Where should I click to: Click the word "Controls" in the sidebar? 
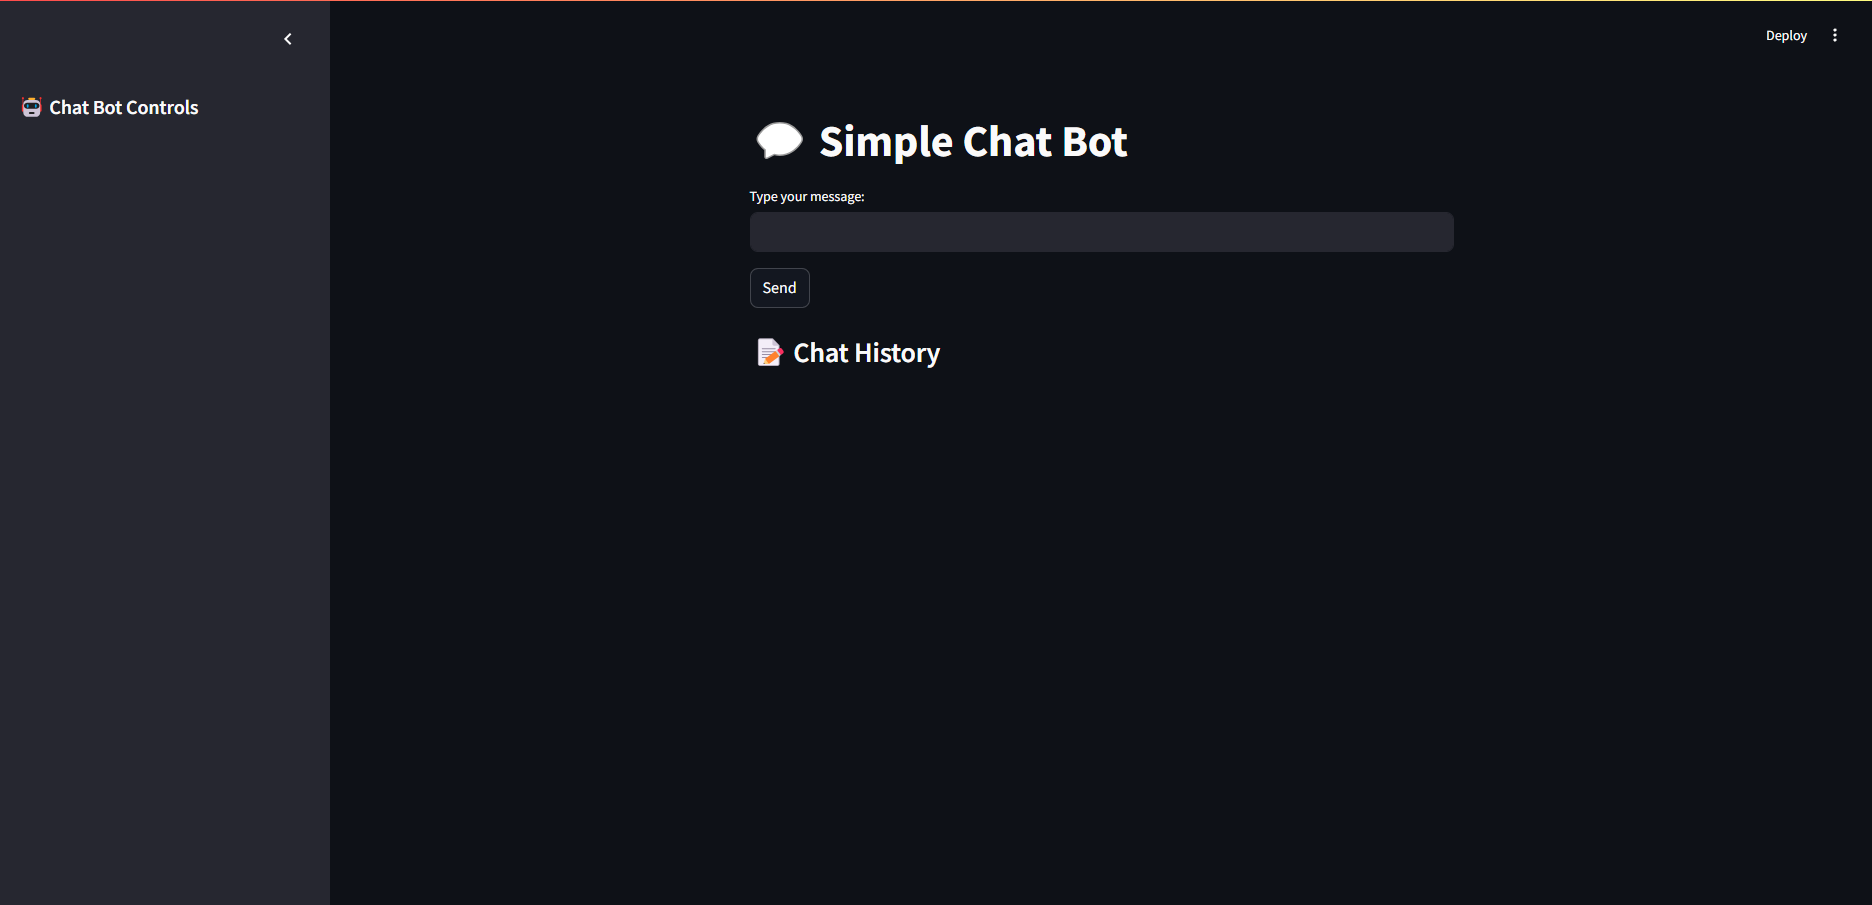tap(162, 107)
